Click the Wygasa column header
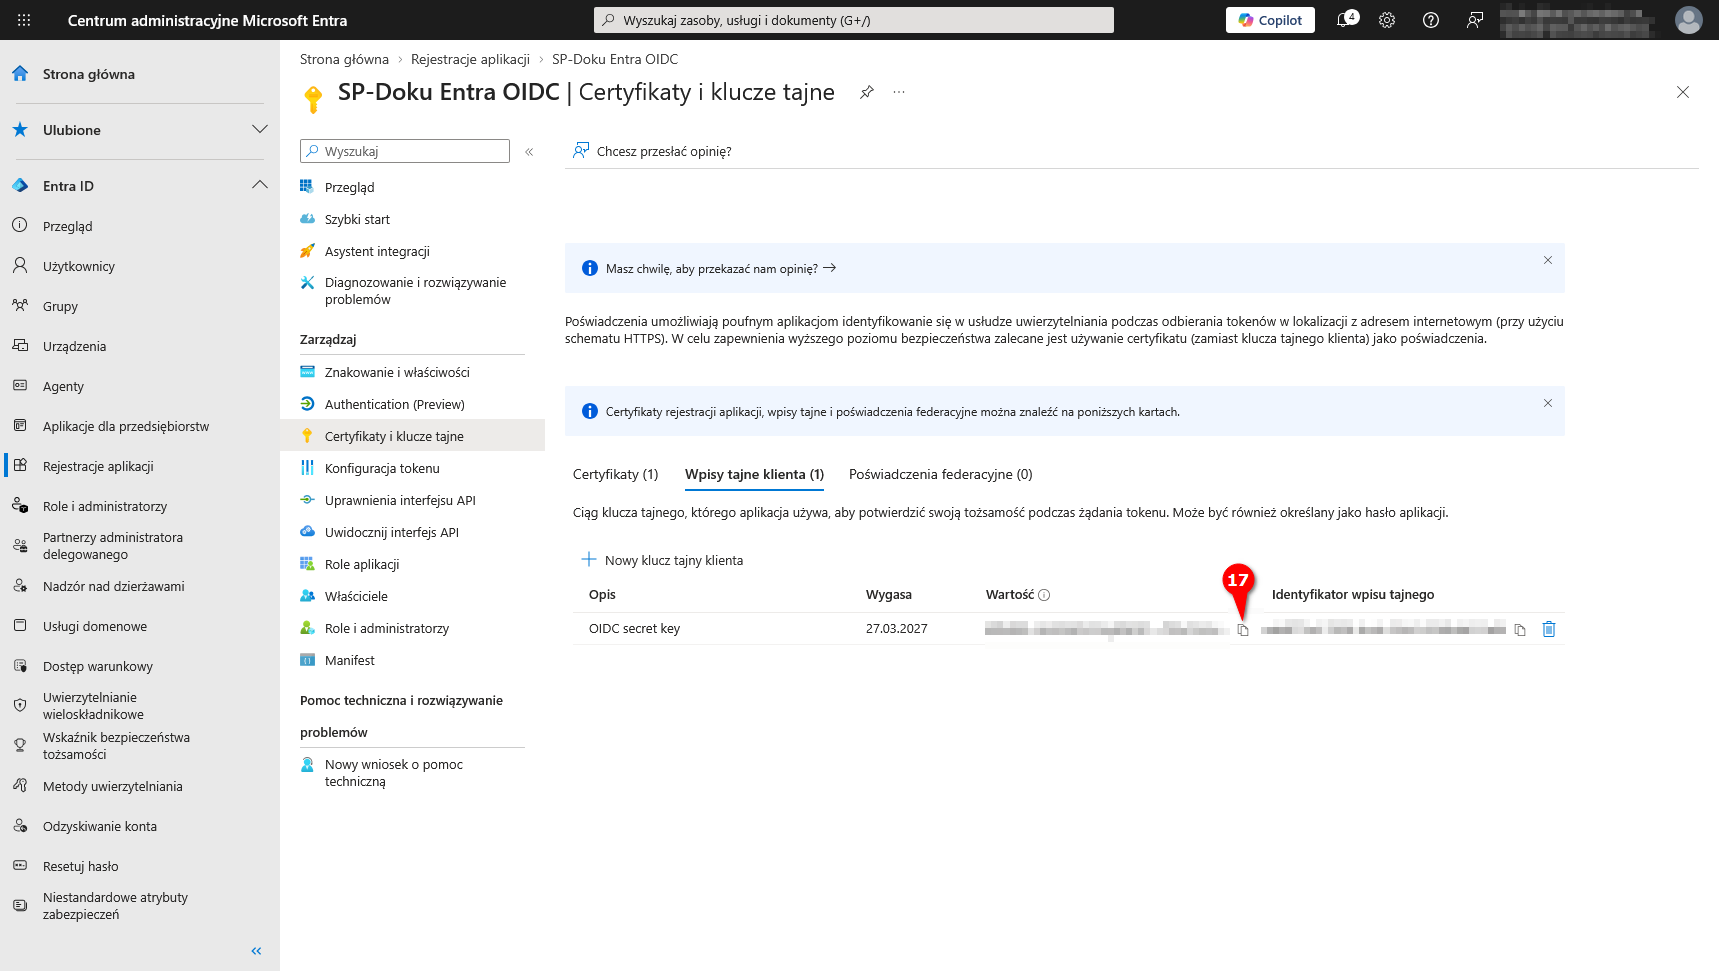Screen dimensions: 1719x971 pos(888,595)
